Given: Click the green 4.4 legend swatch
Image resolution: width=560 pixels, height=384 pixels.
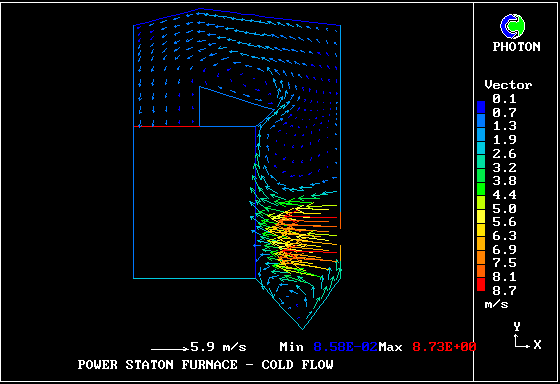Looking at the screenshot, I should click(481, 189).
